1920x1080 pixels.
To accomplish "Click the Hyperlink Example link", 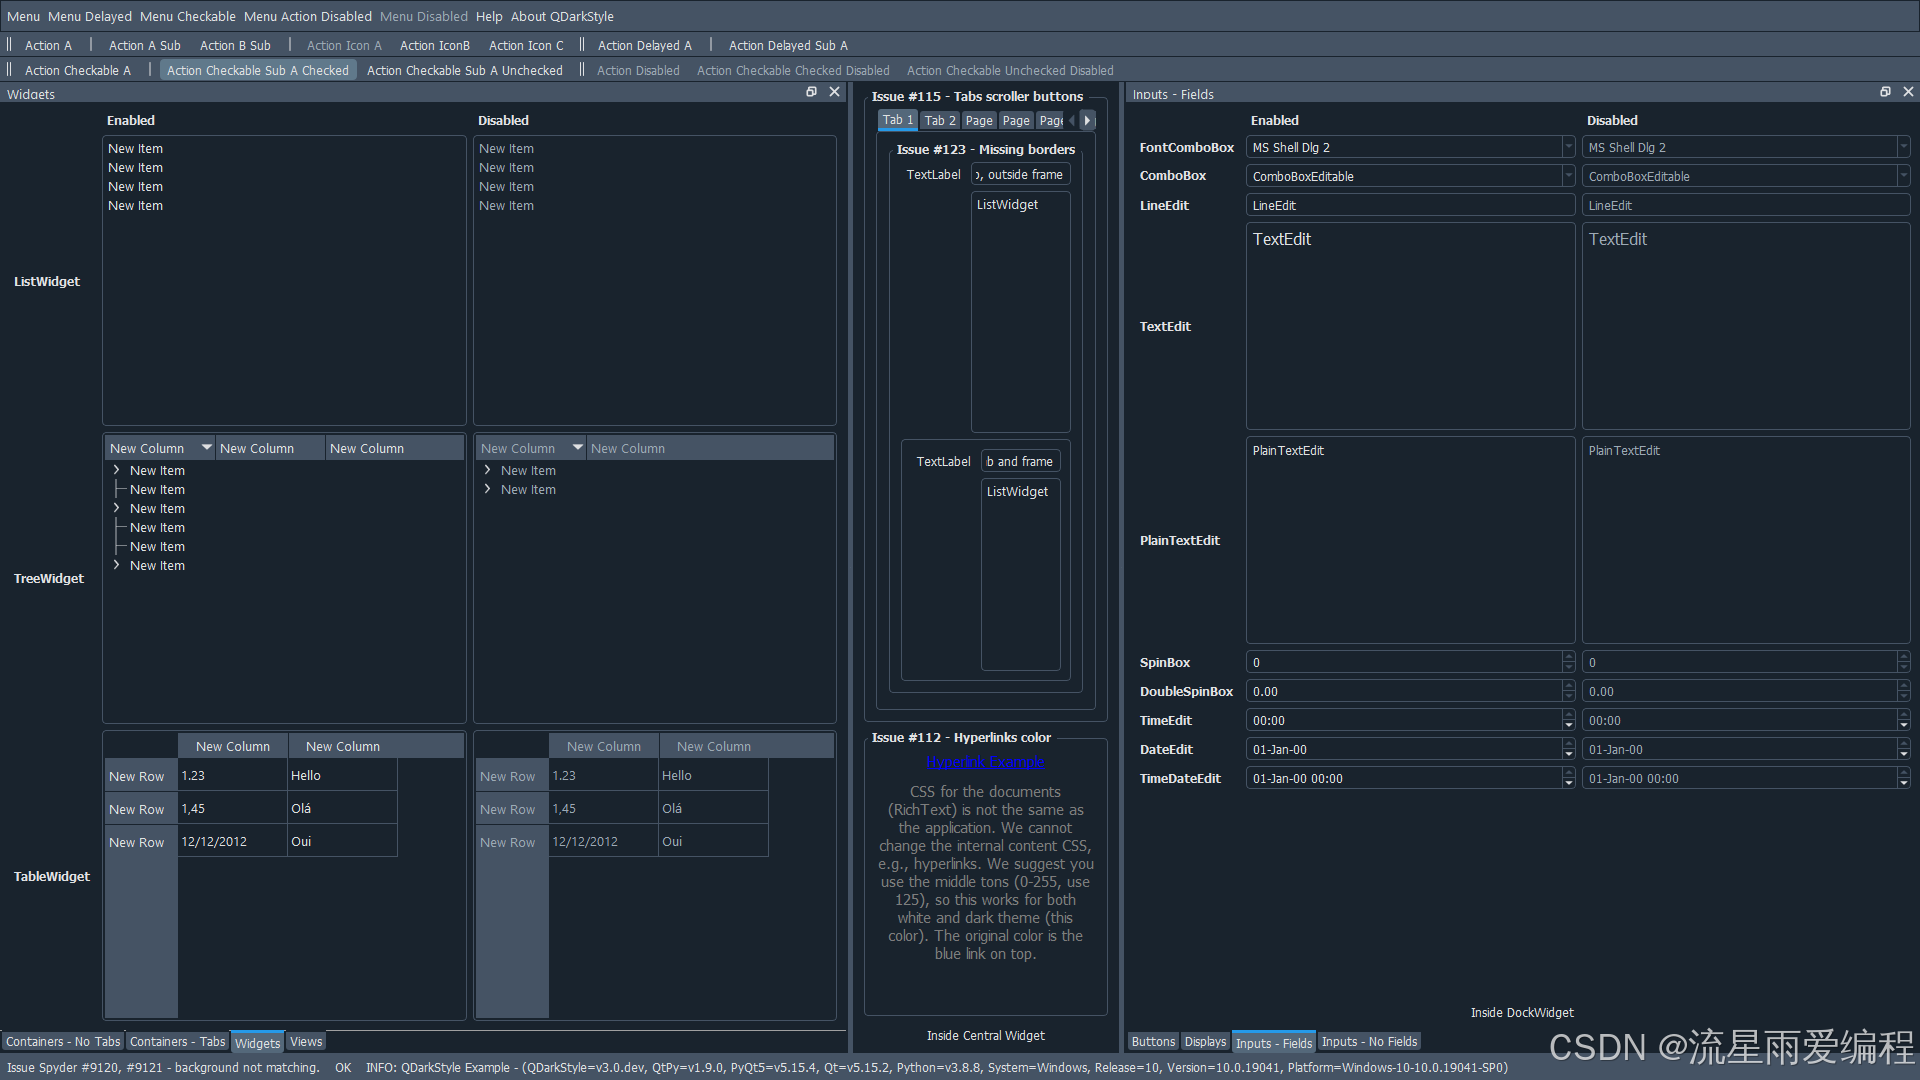I will [x=985, y=763].
